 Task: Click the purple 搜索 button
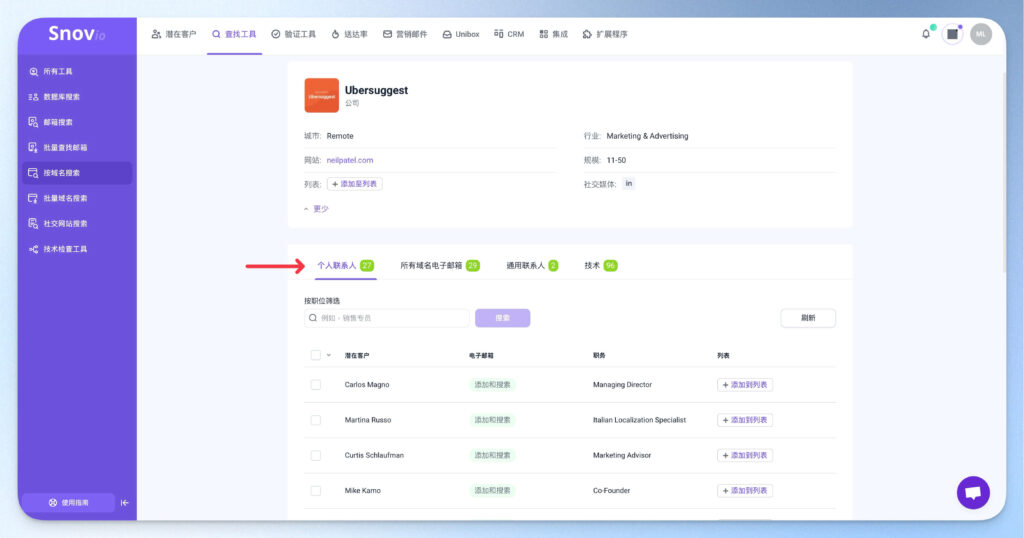pos(503,318)
